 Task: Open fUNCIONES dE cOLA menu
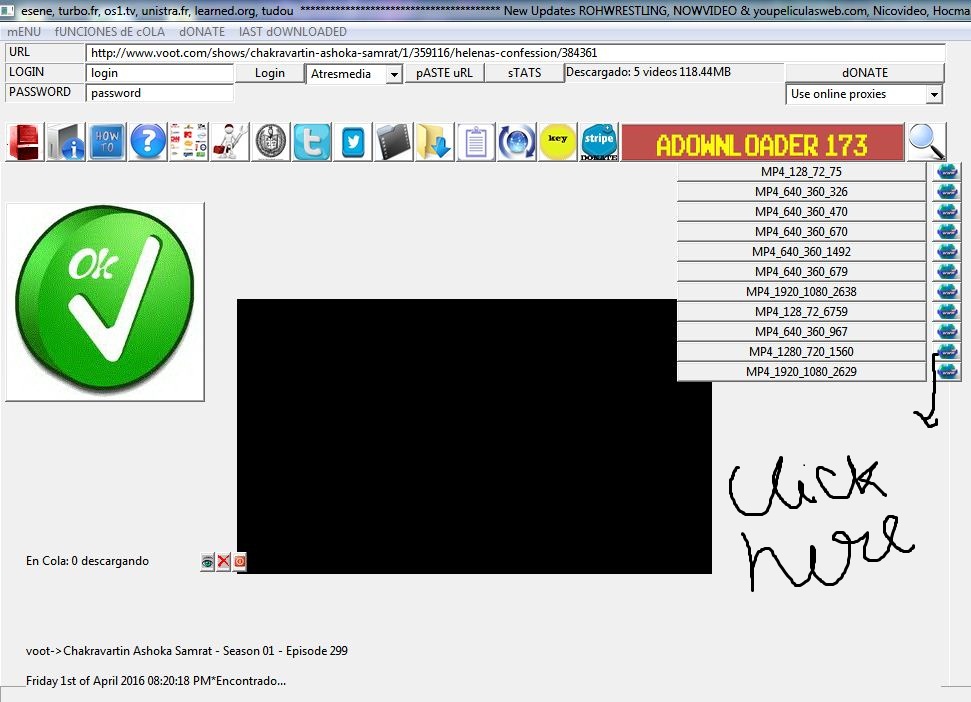[x=110, y=32]
